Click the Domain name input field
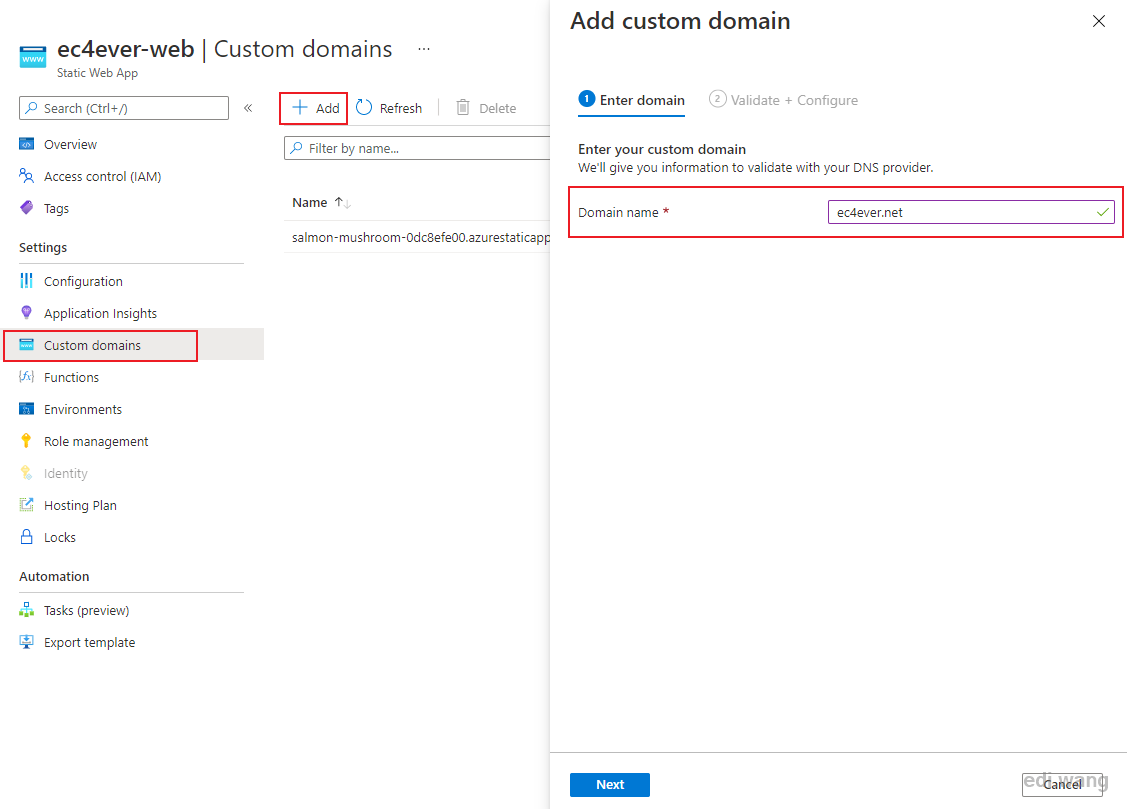Viewport: 1127px width, 809px height. 971,212
